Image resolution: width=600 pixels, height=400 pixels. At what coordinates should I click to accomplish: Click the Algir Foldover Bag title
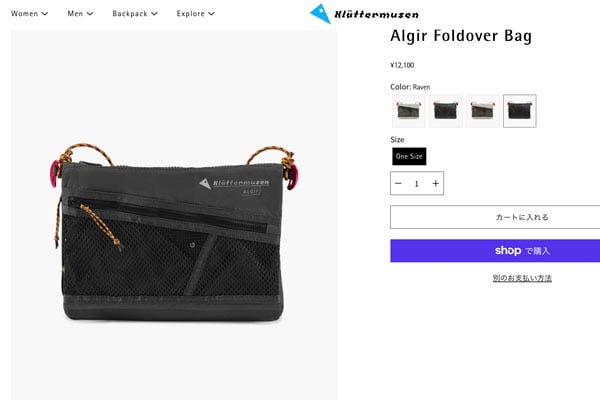461,36
